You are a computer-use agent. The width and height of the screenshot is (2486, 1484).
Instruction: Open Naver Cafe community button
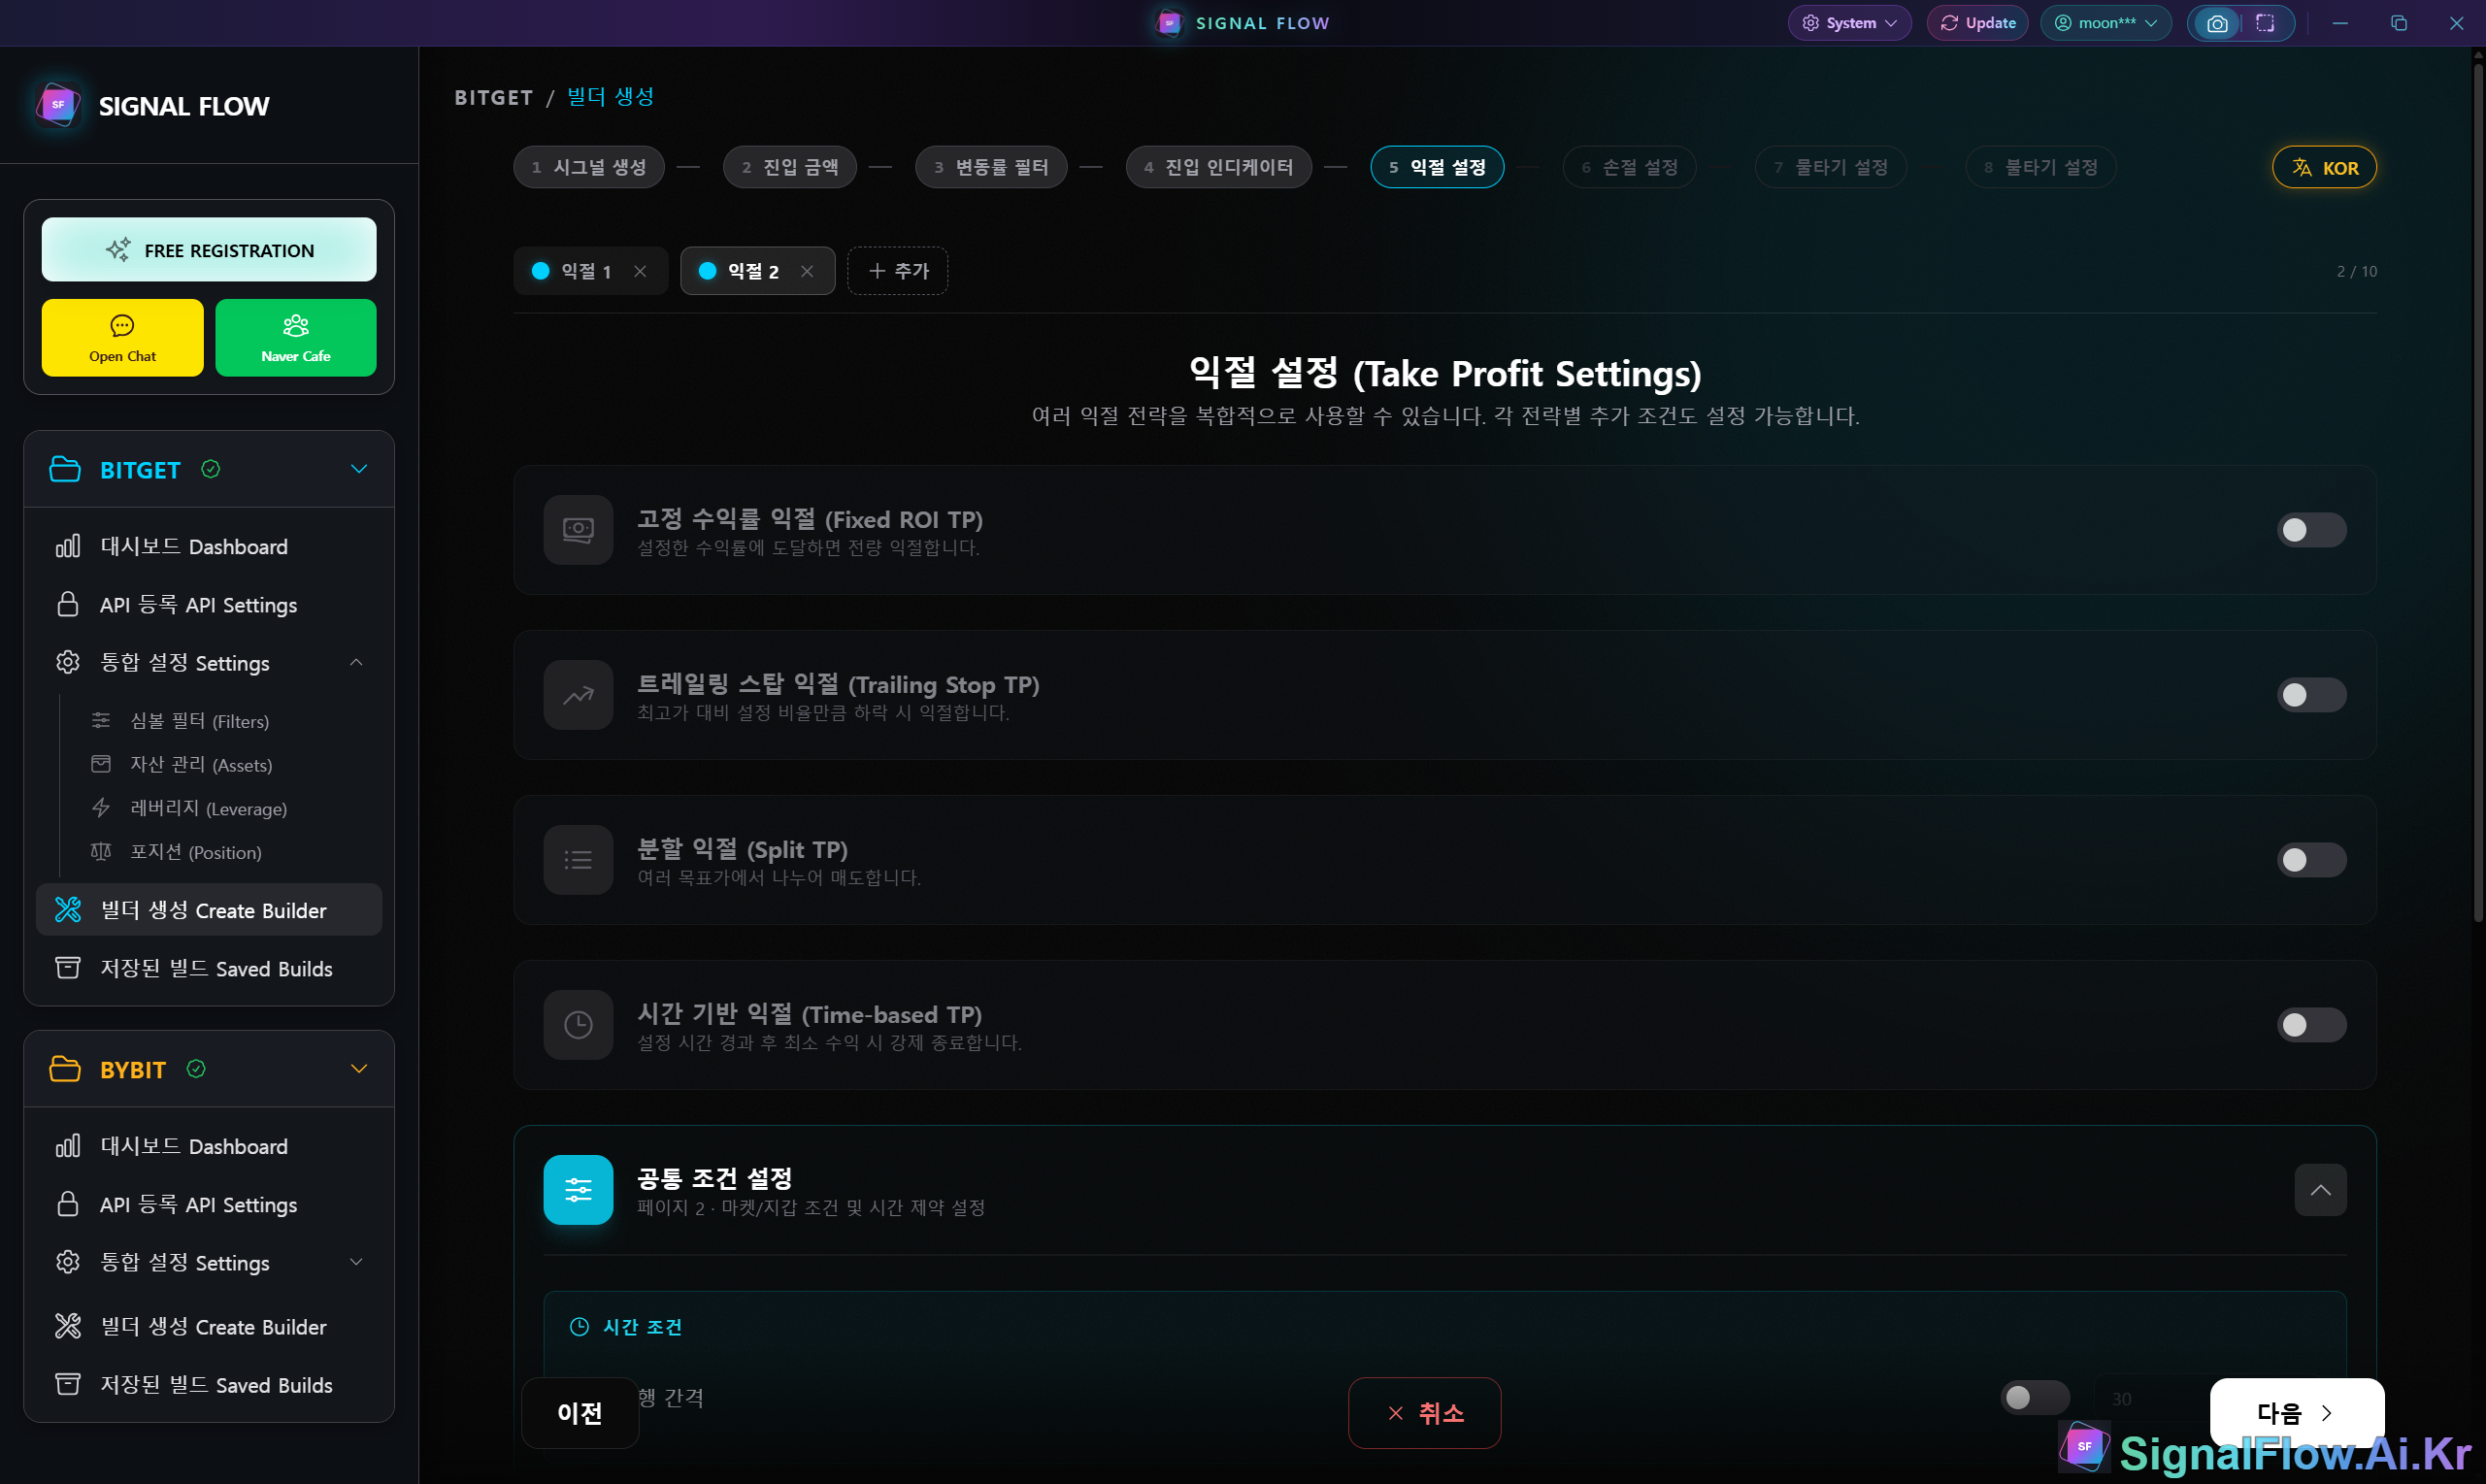[x=295, y=337]
